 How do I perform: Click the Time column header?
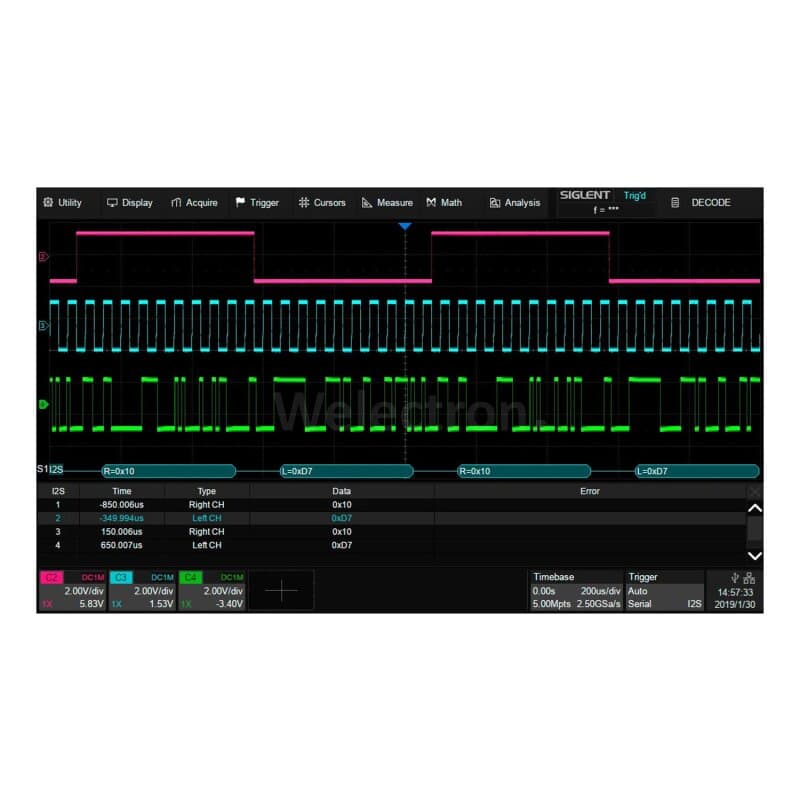tap(121, 491)
